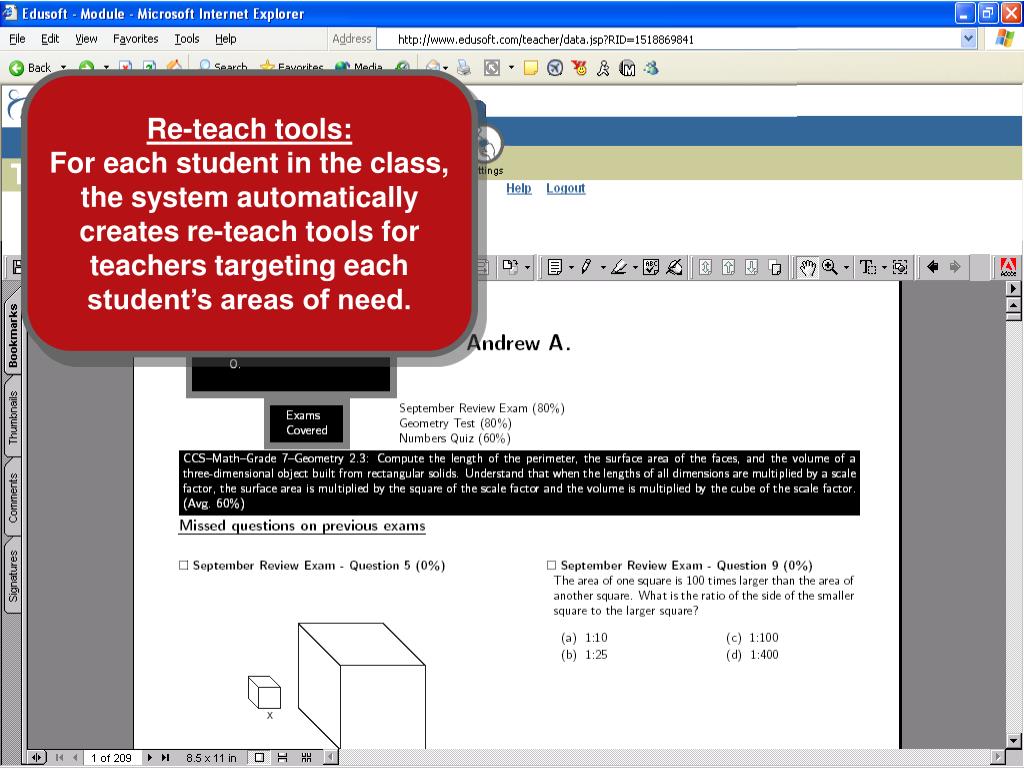
Task: Click the IE Back button
Action: [30, 67]
